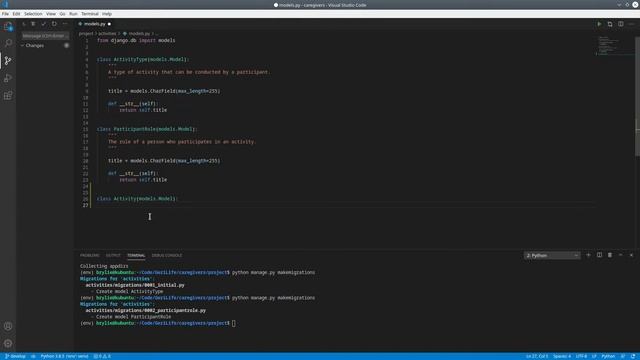Click Spaces: 4 indentation setting
Viewport: 640px width, 360px height.
562,356
